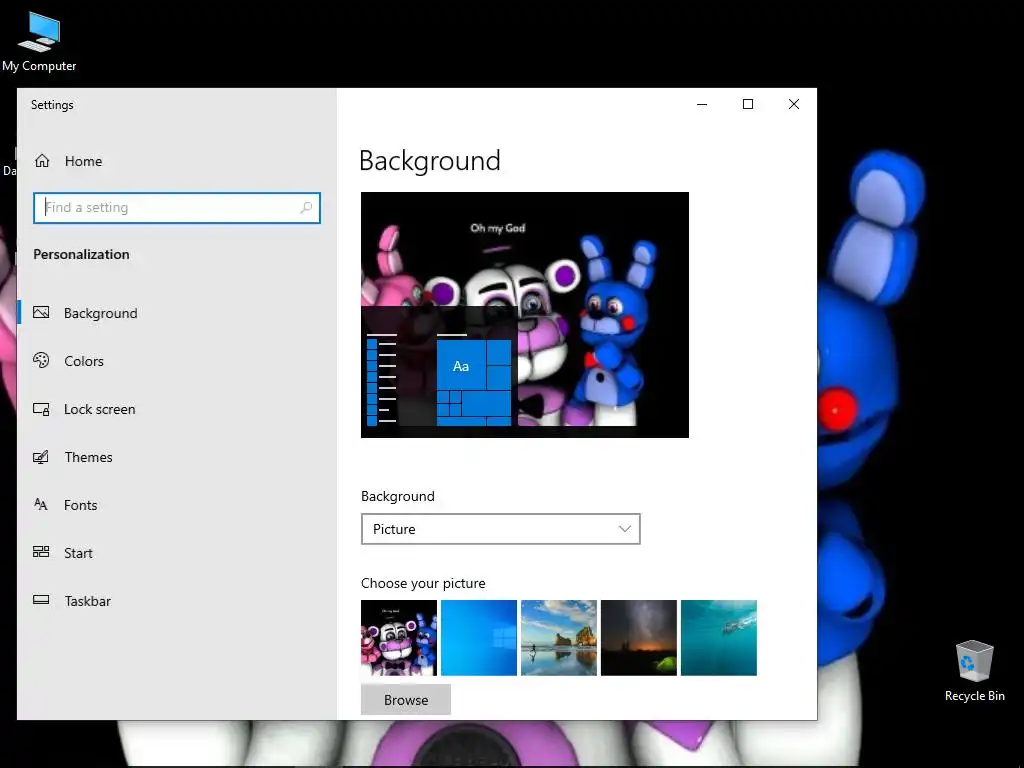Select the animatronic characters picture thumbnail
Viewport: 1024px width, 768px height.
tap(399, 637)
